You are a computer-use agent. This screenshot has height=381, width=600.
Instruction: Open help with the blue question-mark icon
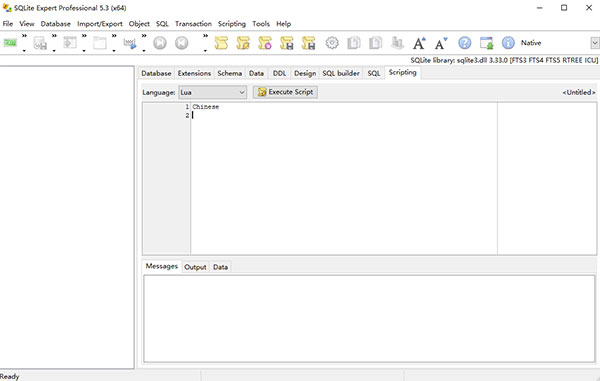[x=465, y=43]
